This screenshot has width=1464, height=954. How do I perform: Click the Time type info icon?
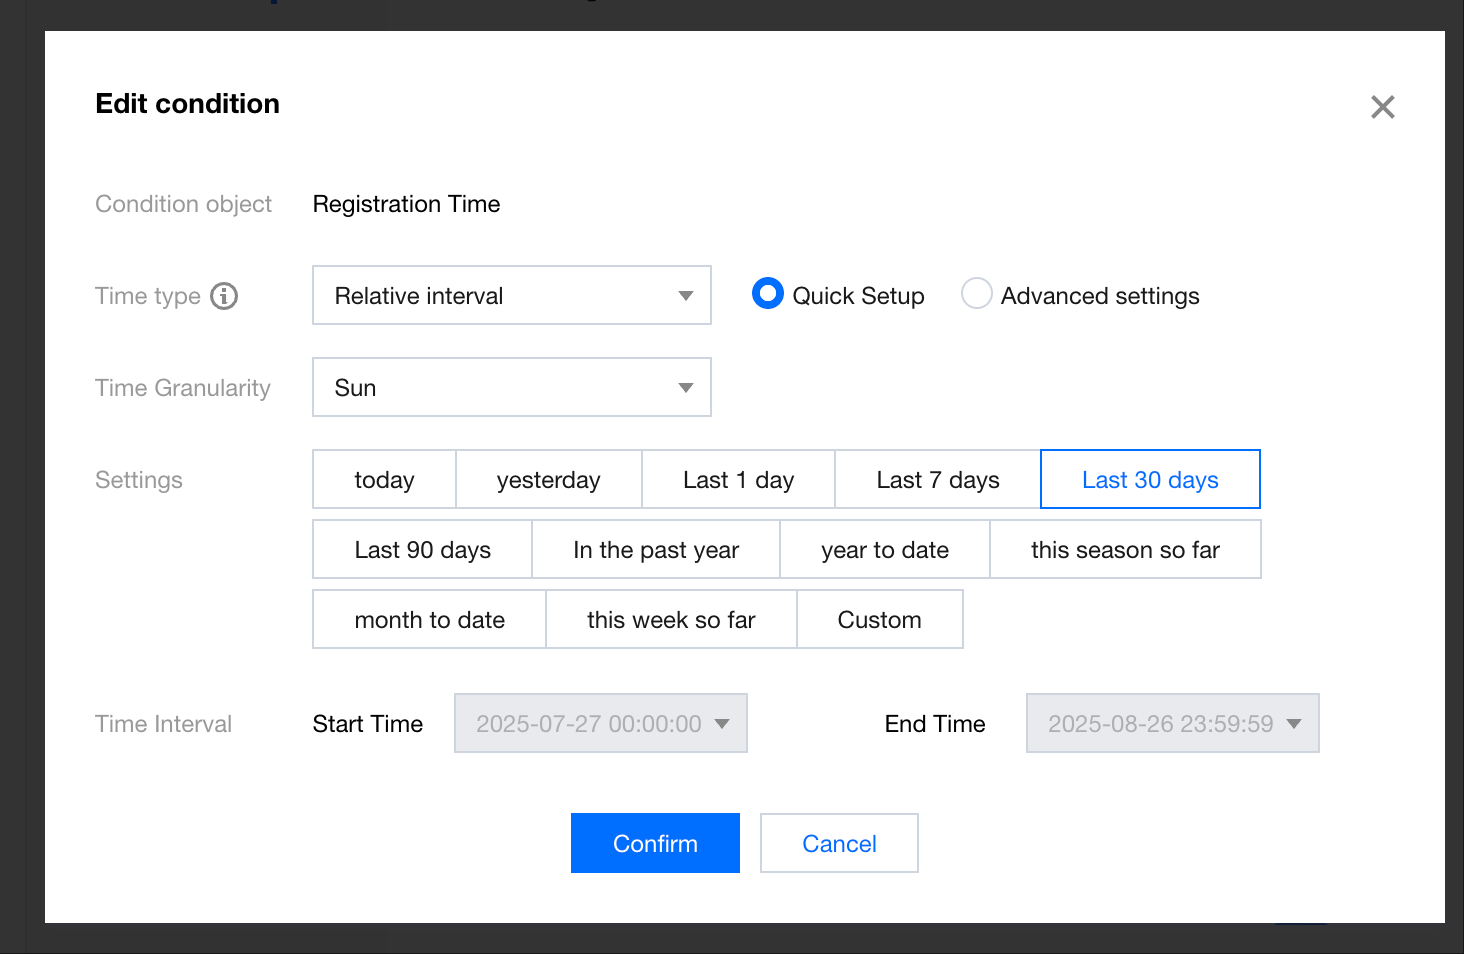coord(224,296)
